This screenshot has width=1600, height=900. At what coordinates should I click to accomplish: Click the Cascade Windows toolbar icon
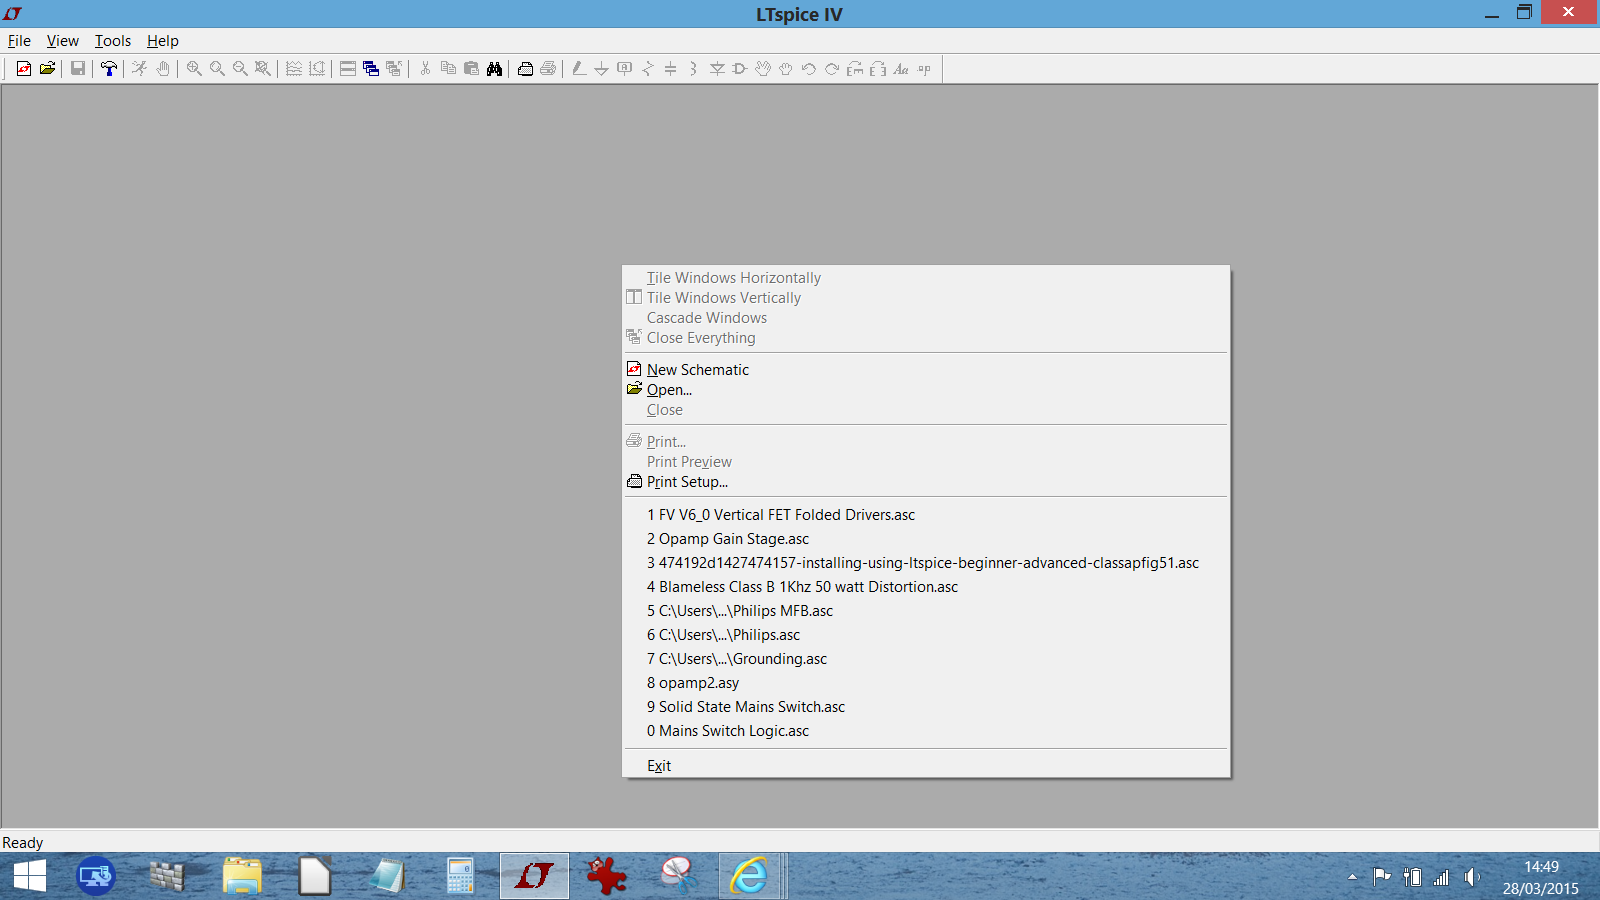coord(371,69)
